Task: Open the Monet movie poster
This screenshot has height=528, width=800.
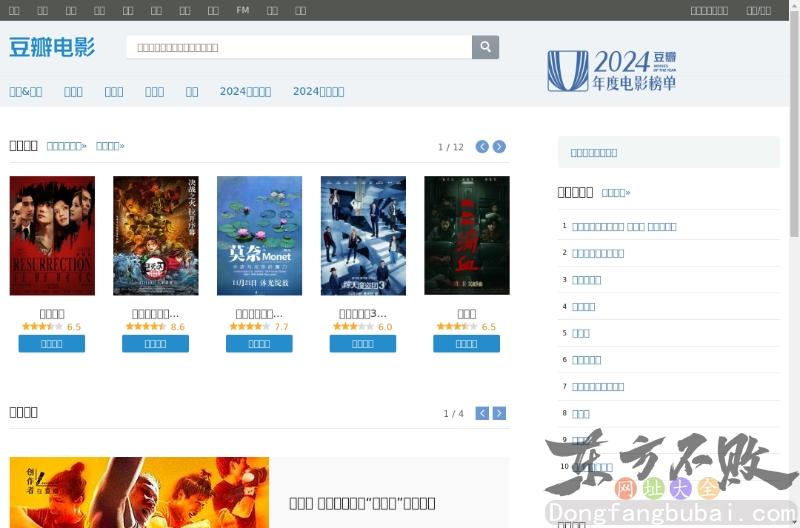Action: coord(259,236)
